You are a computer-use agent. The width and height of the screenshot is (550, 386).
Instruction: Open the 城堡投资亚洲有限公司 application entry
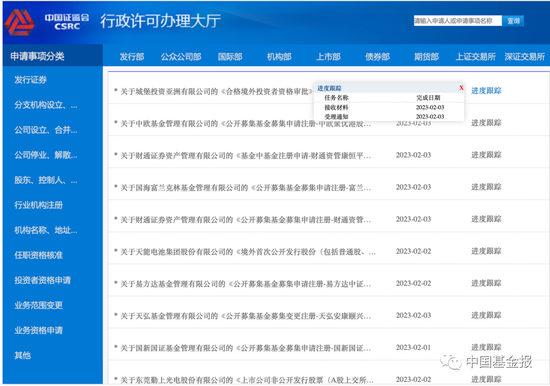[x=216, y=92]
